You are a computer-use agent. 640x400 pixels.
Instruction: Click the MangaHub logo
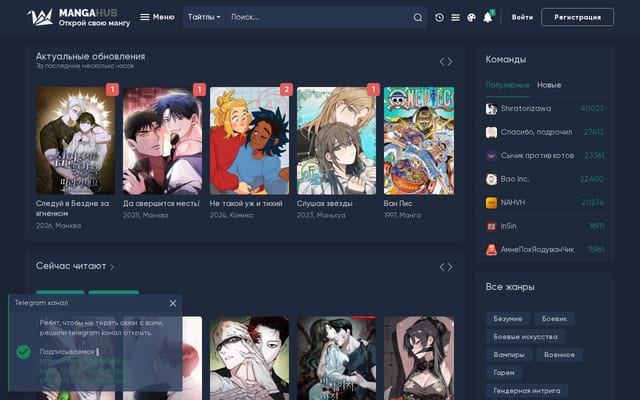point(78,17)
